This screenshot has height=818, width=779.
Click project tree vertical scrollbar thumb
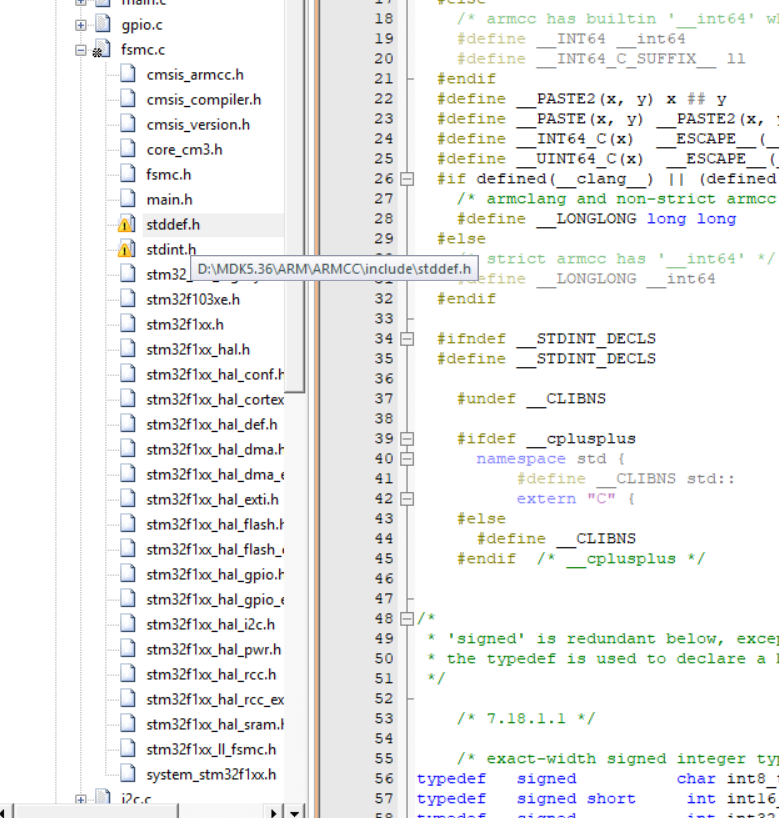pyautogui.click(x=295, y=196)
